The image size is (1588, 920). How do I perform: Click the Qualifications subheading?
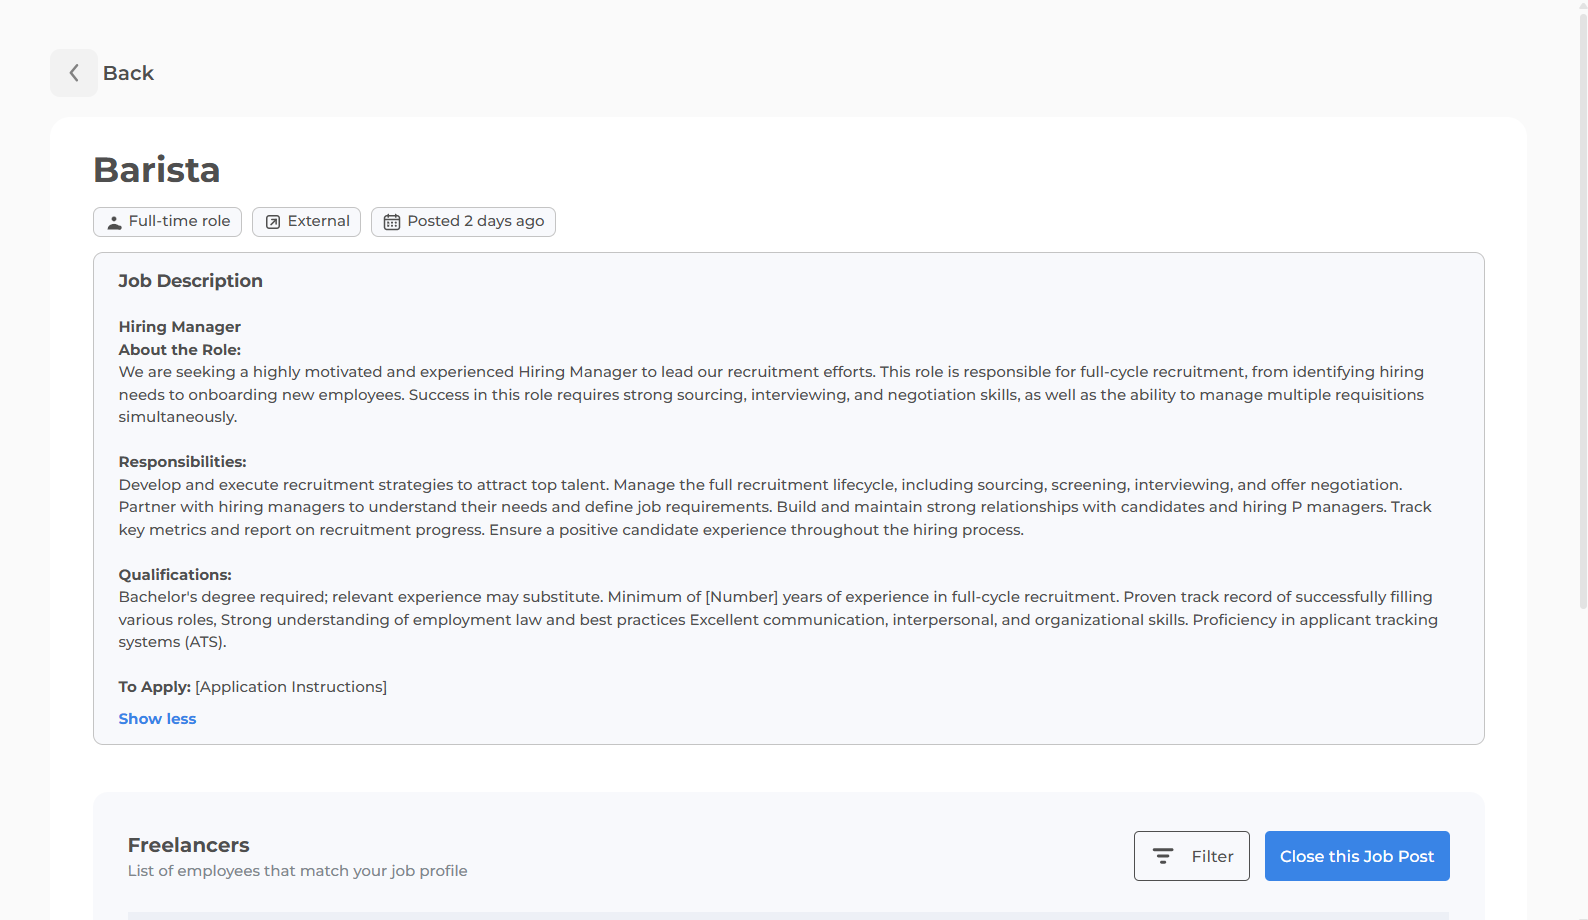coord(175,575)
